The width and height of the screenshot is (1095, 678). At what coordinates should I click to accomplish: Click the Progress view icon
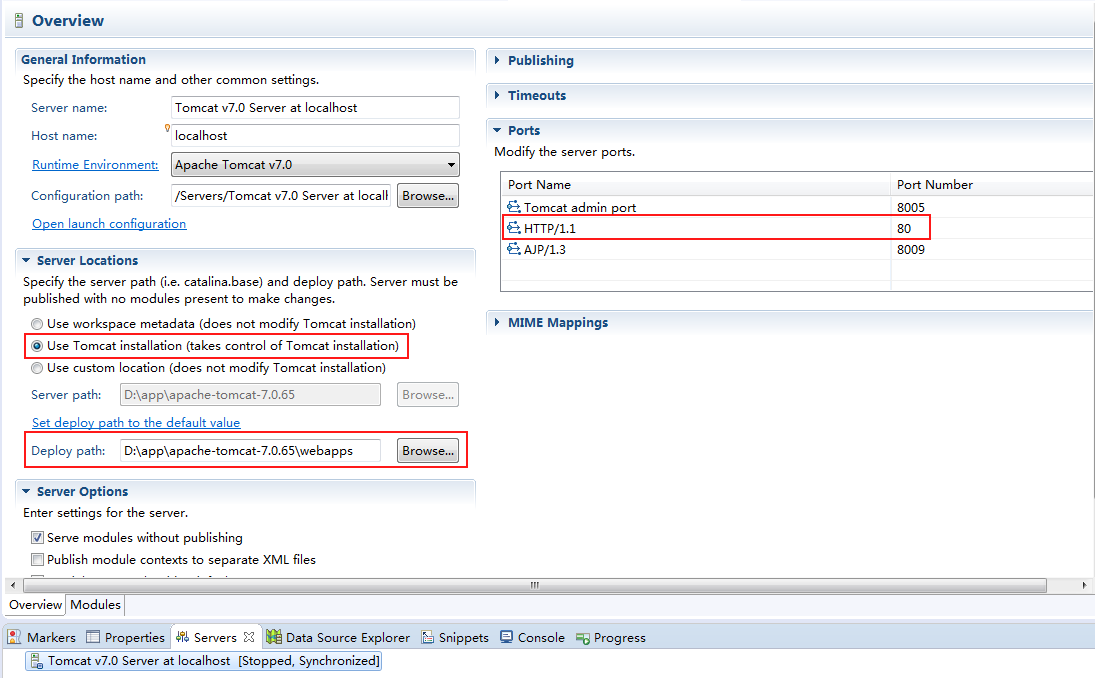pyautogui.click(x=582, y=638)
